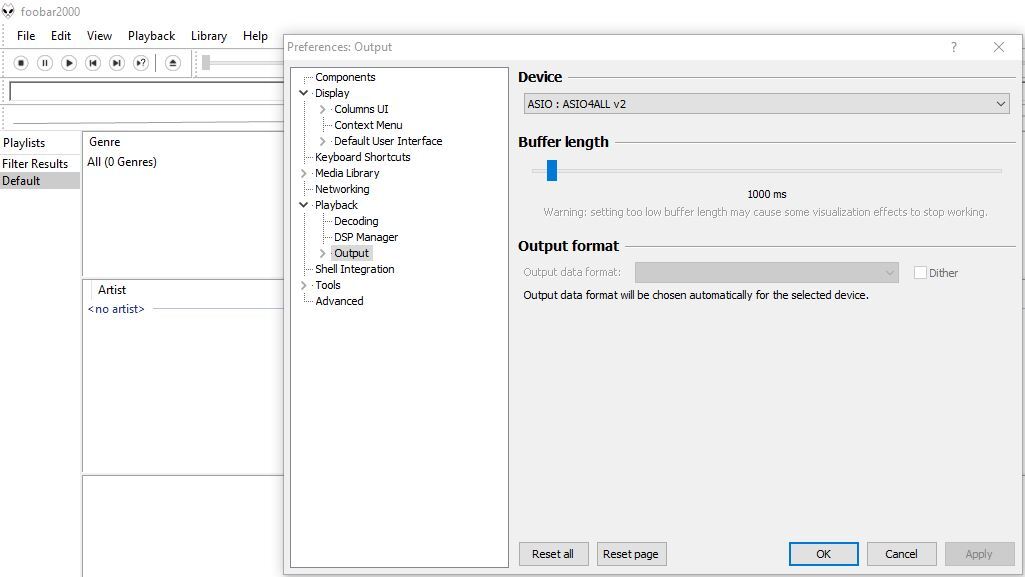1025x577 pixels.
Task: Select the Default playlist
Action: 40,181
